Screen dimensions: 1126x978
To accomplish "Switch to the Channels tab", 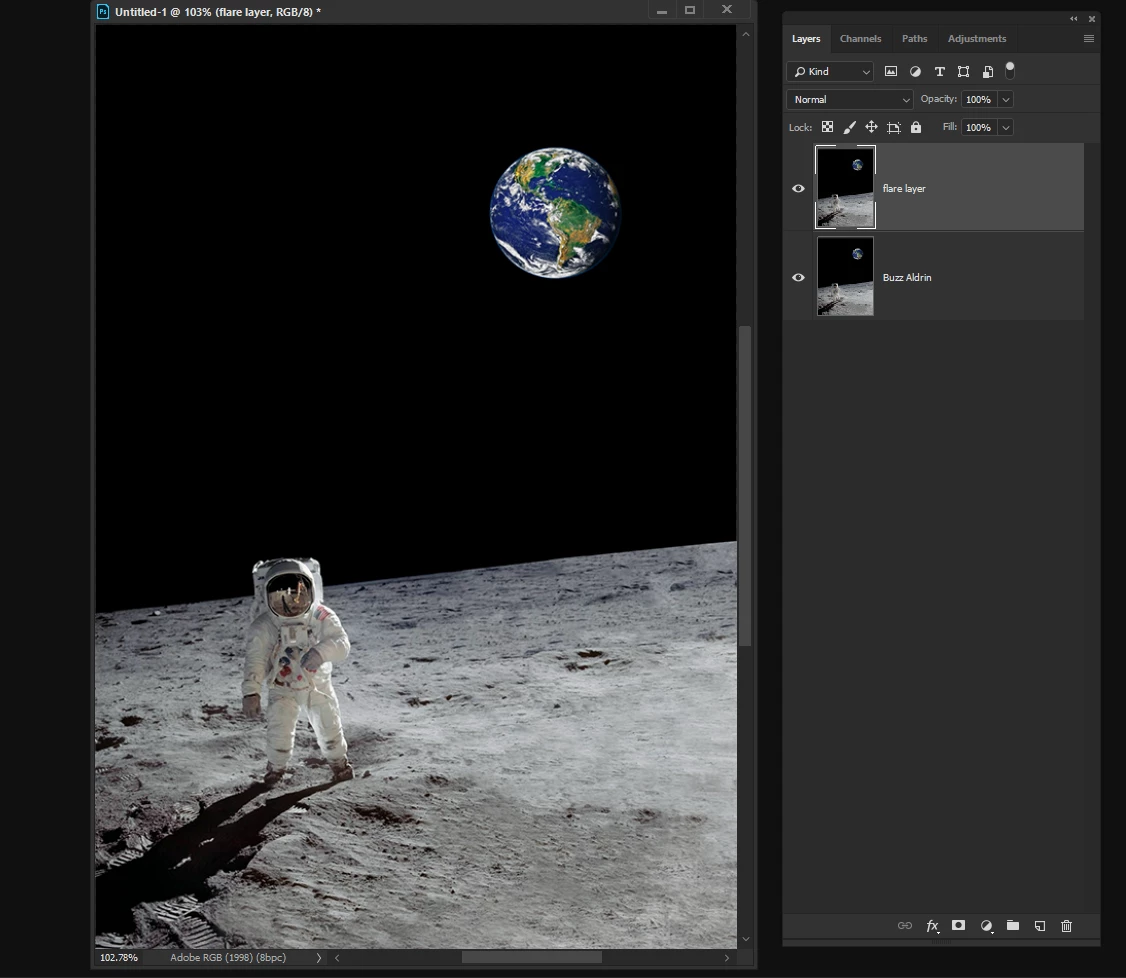I will pyautogui.click(x=860, y=39).
